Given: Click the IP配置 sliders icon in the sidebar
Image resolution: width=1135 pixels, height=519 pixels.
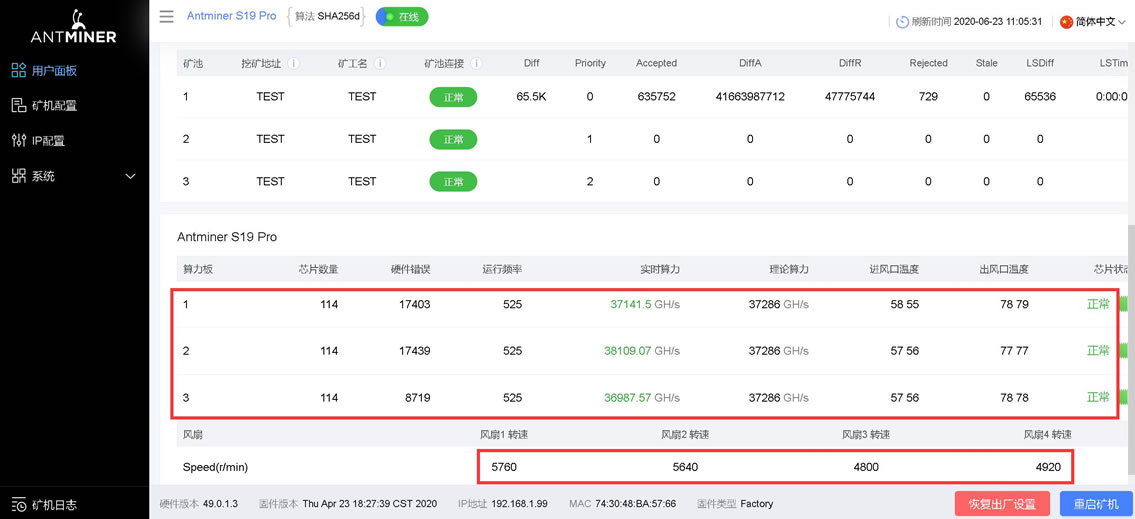Looking at the screenshot, I should pyautogui.click(x=19, y=141).
